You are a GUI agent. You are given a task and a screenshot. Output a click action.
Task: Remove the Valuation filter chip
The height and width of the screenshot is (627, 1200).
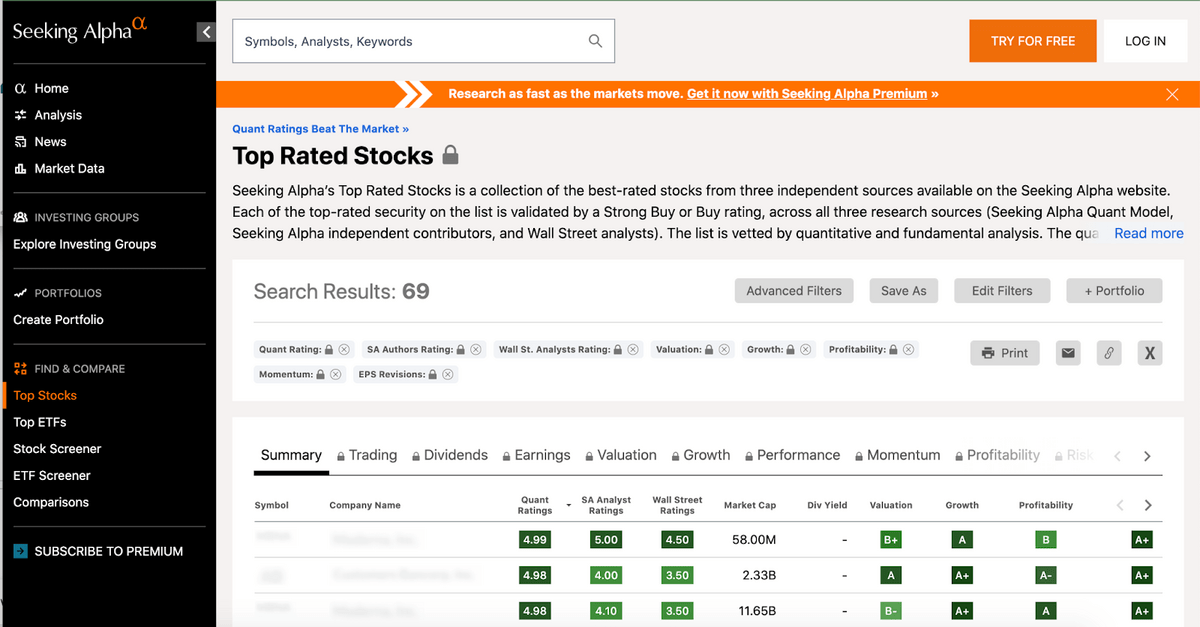[724, 350]
